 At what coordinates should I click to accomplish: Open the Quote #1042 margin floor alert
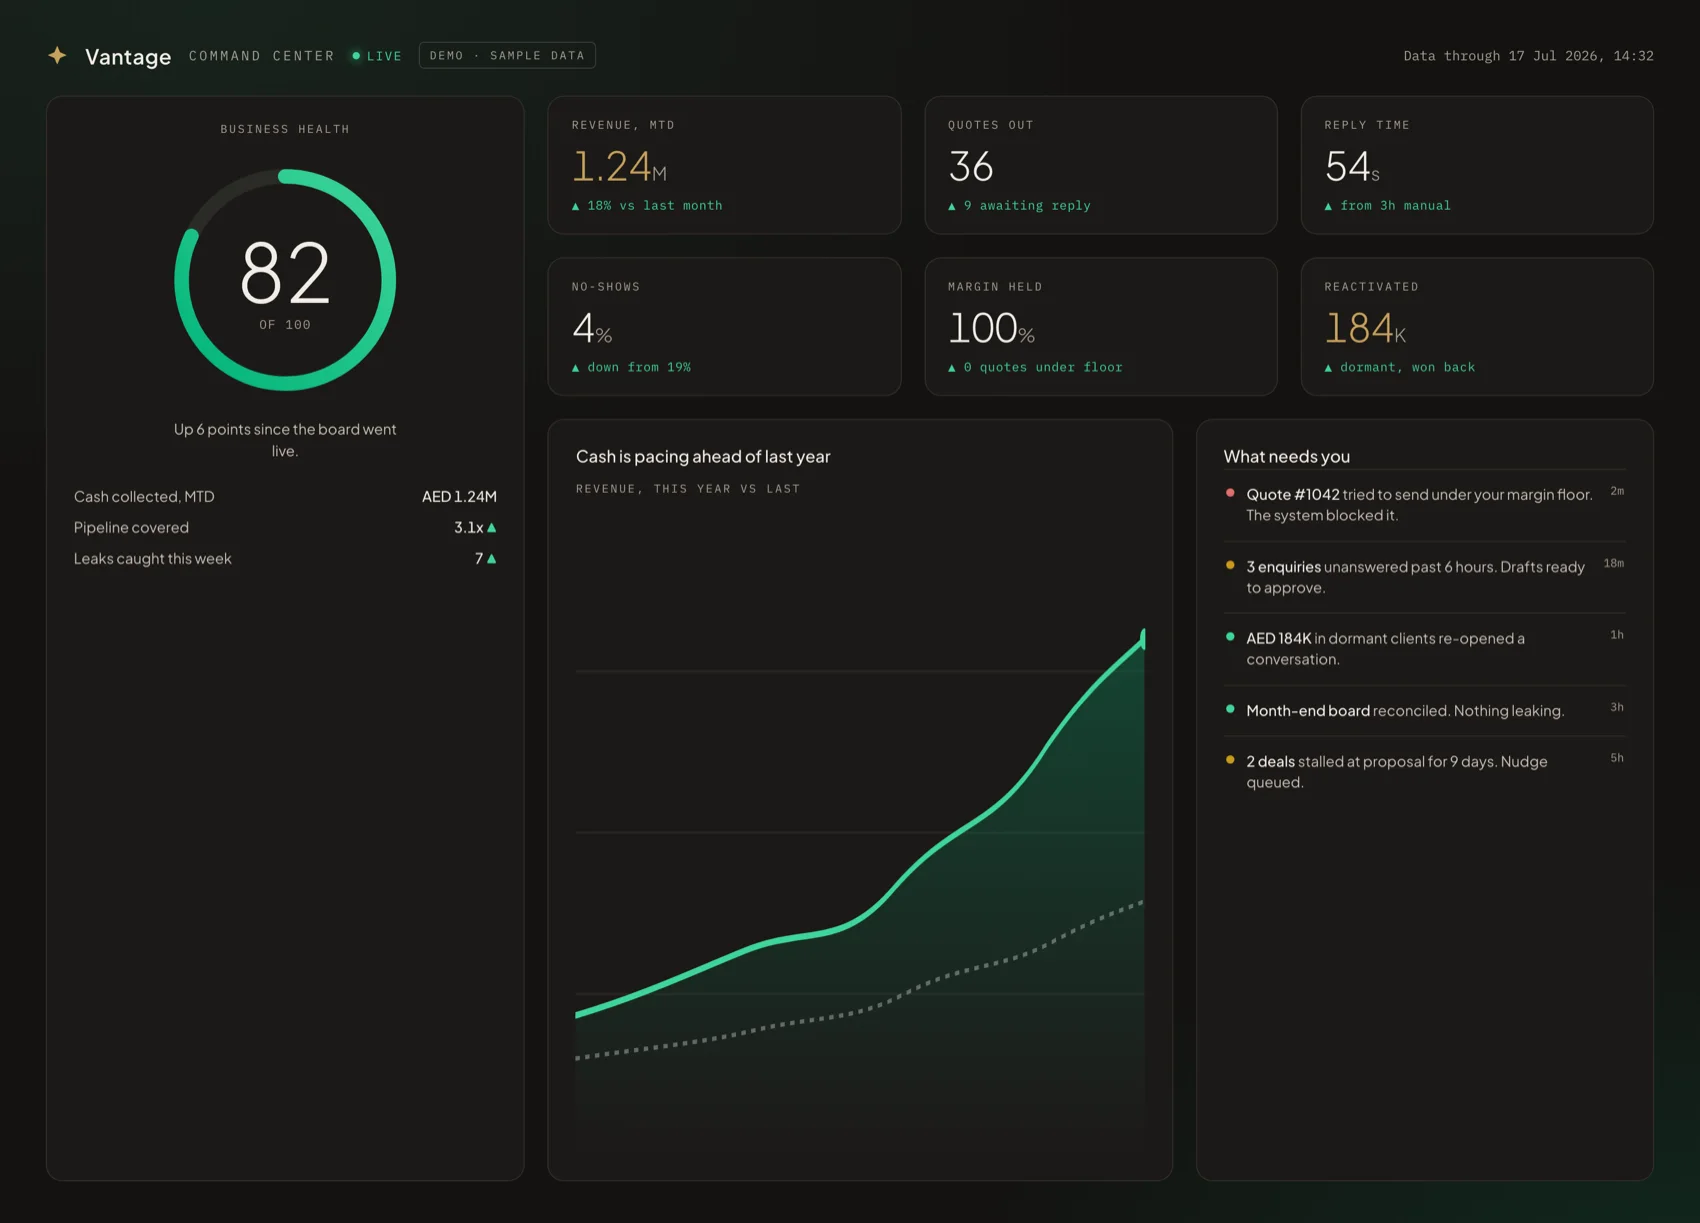pos(1425,505)
